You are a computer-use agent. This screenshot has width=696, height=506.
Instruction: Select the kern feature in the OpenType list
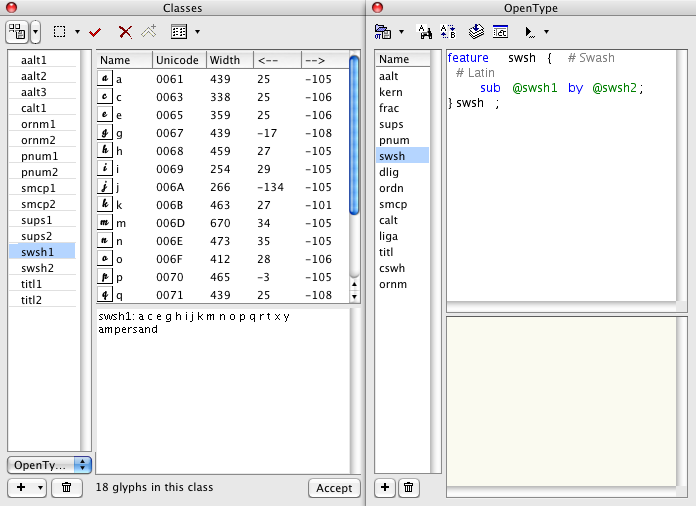point(402,92)
